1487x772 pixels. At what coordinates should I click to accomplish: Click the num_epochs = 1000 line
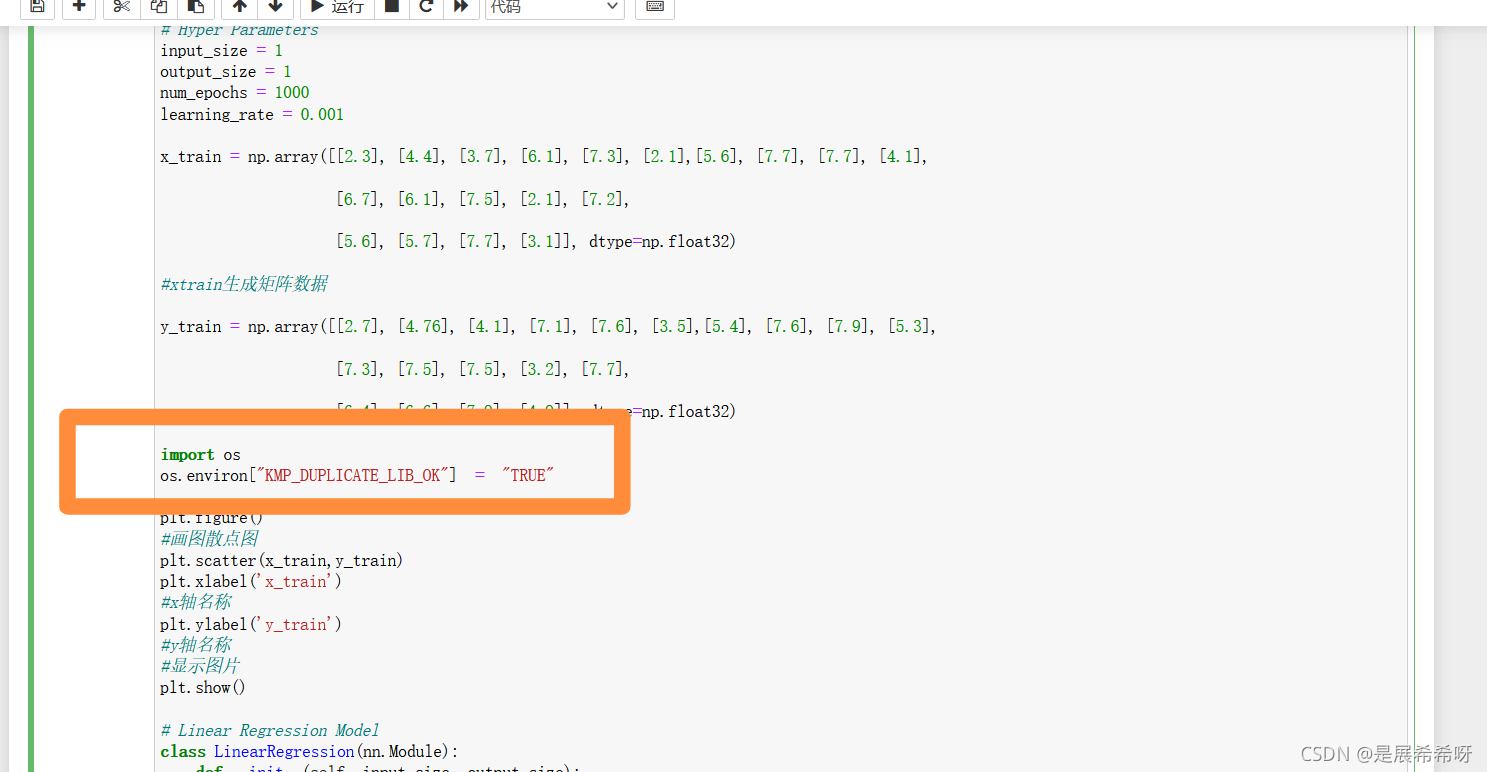pyautogui.click(x=235, y=93)
